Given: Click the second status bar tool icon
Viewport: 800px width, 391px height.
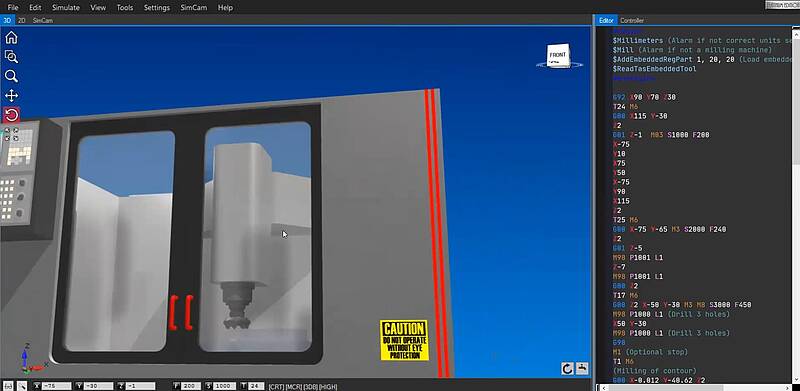Looking at the screenshot, I should tap(22, 386).
